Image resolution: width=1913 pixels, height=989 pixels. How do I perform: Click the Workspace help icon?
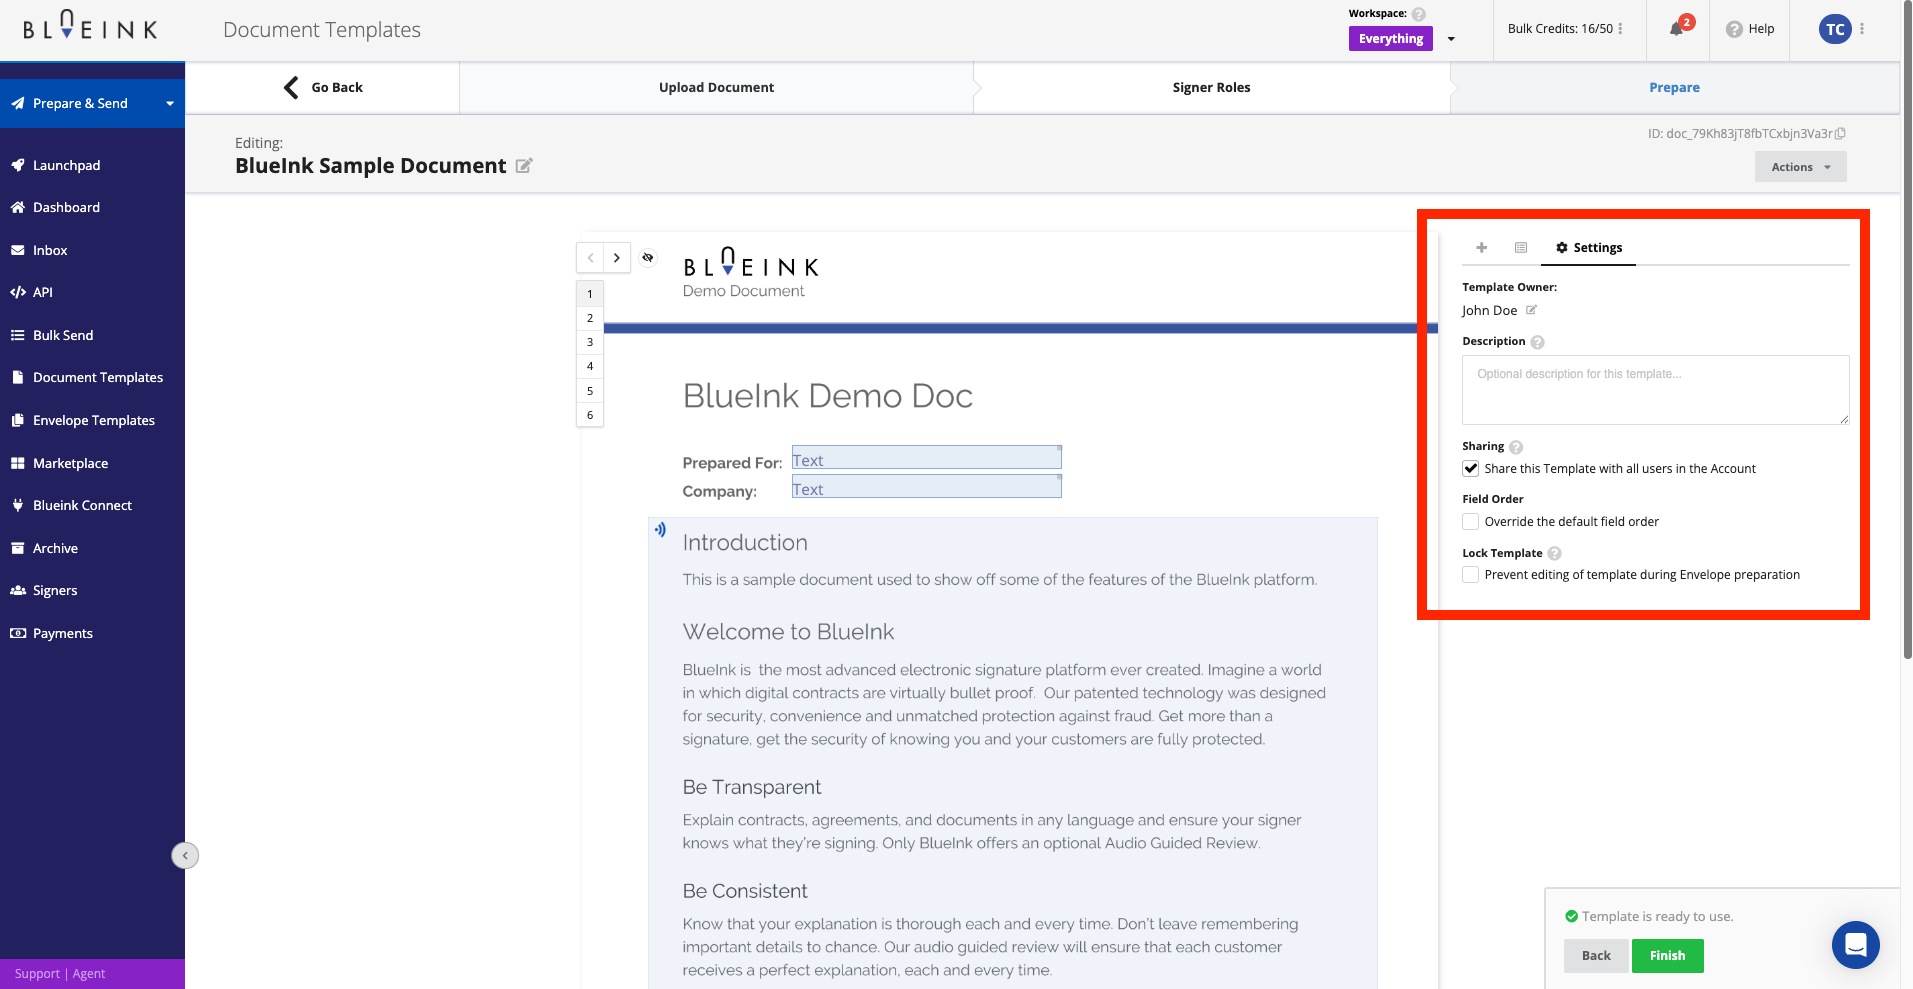(1419, 14)
